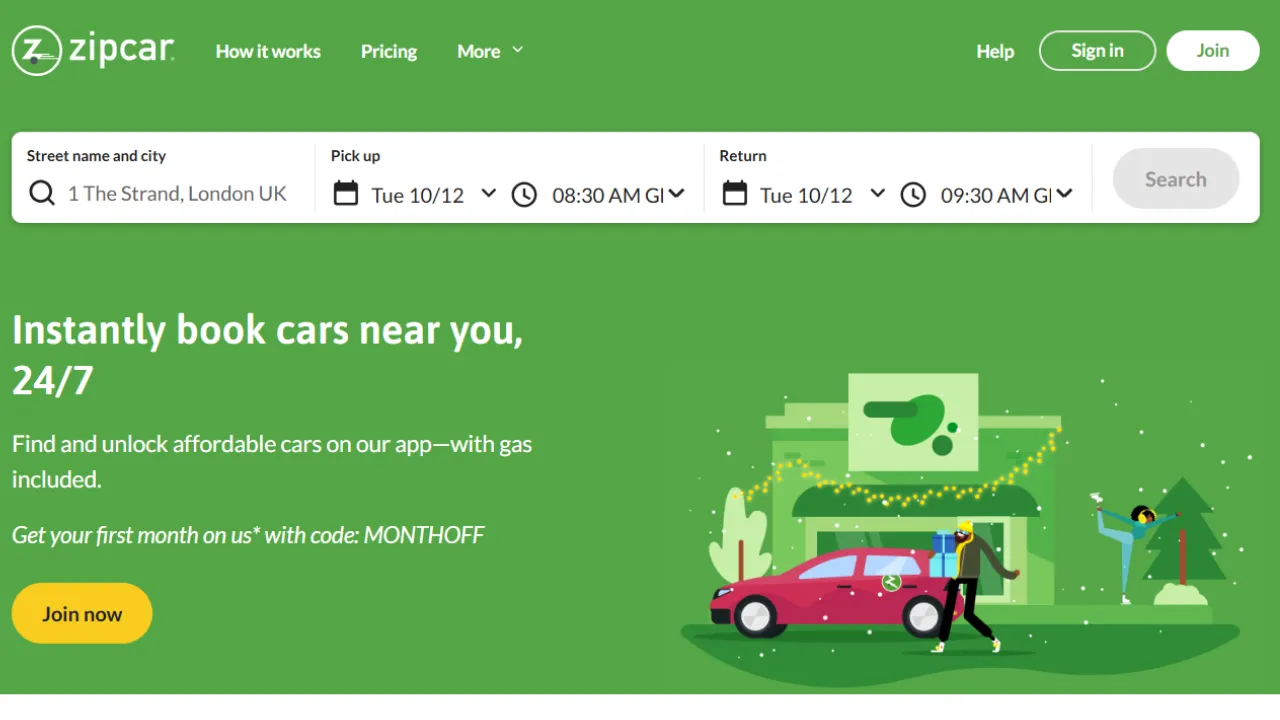Open the Help link

tap(995, 51)
